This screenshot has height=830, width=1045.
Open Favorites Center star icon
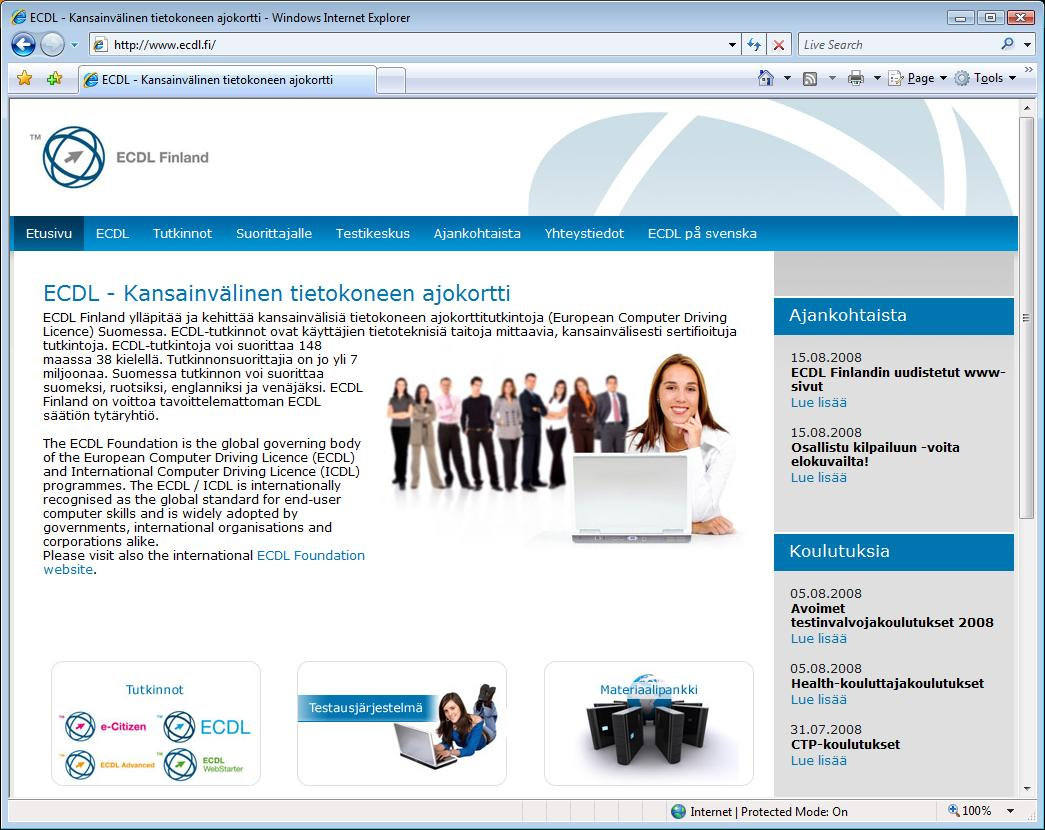[x=25, y=79]
